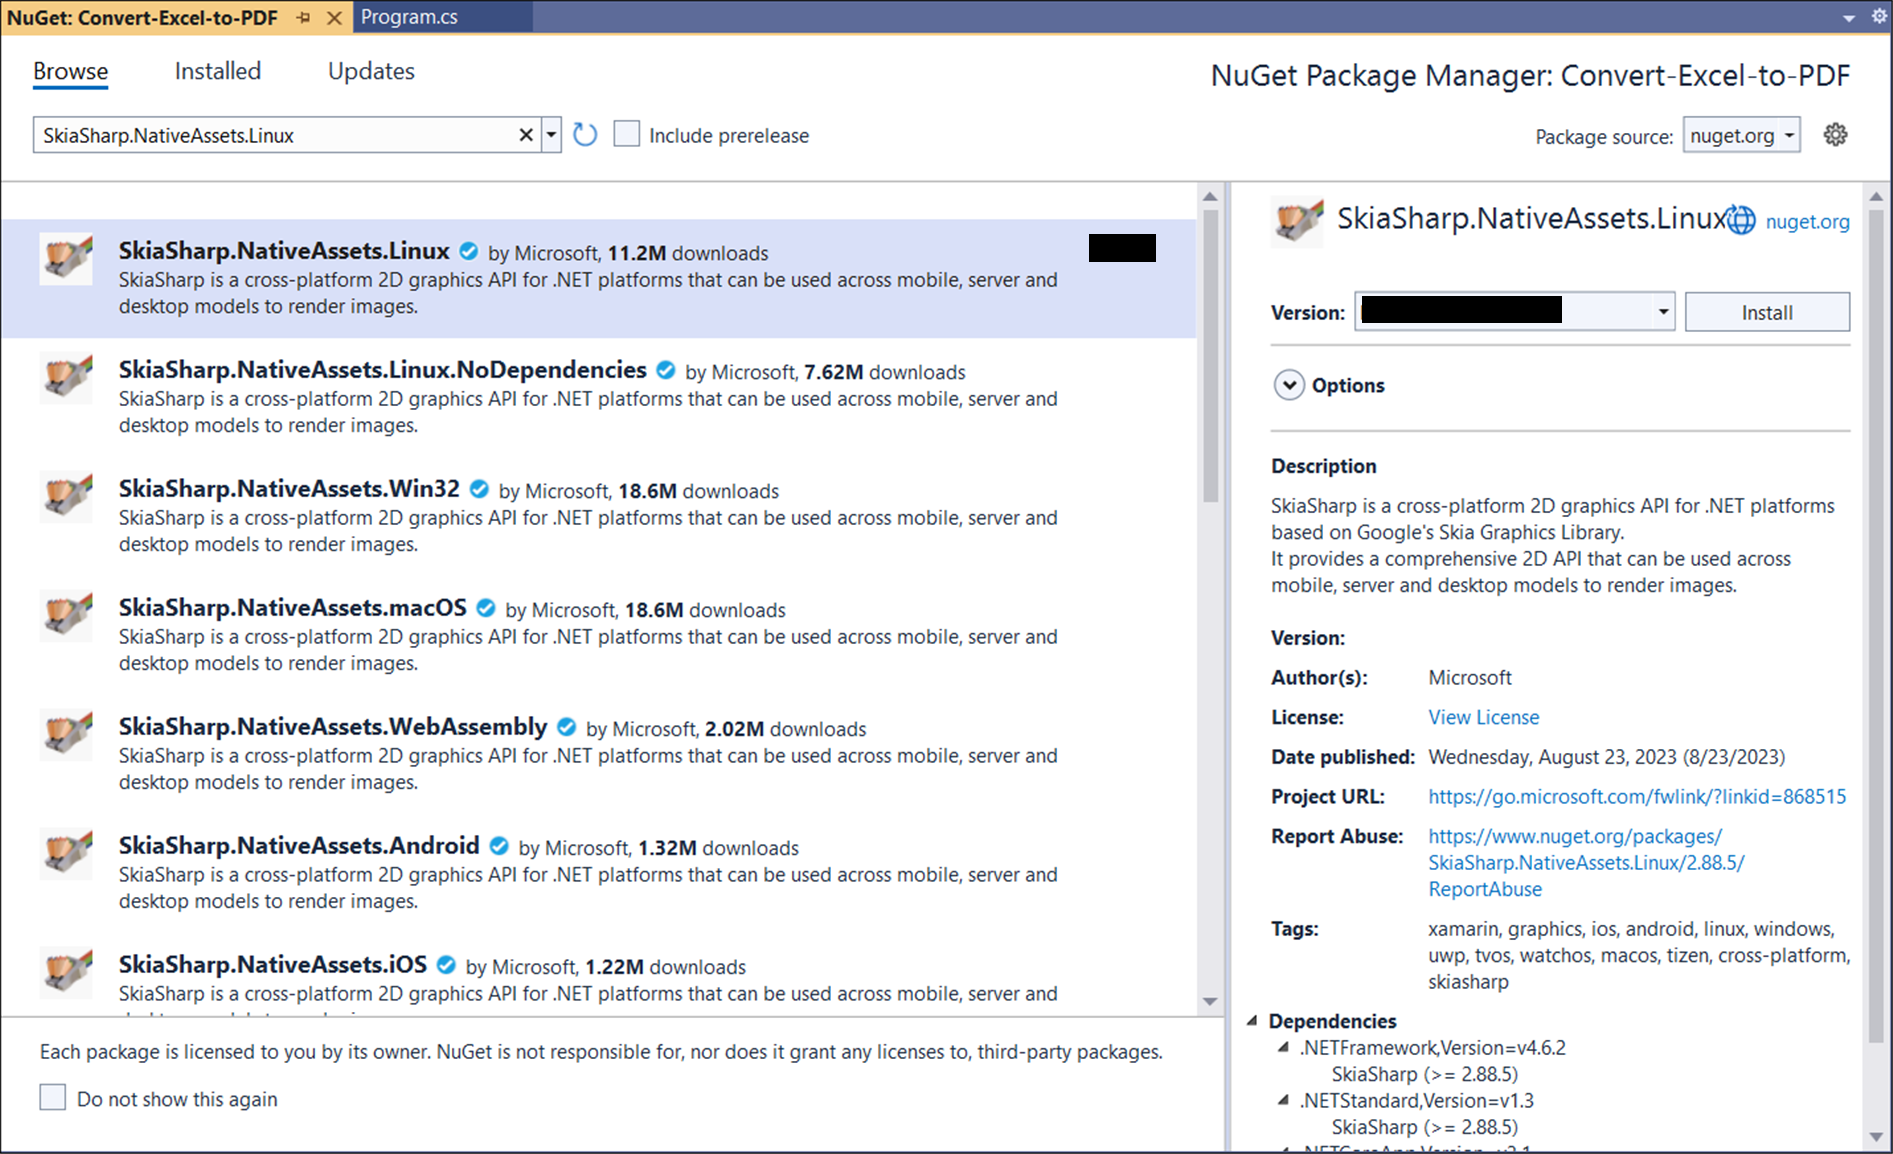Viewport: 1893px width, 1154px height.
Task: Click SkiaSharp (>= 2.88.5) under .NETFramework
Action: 1424,1074
